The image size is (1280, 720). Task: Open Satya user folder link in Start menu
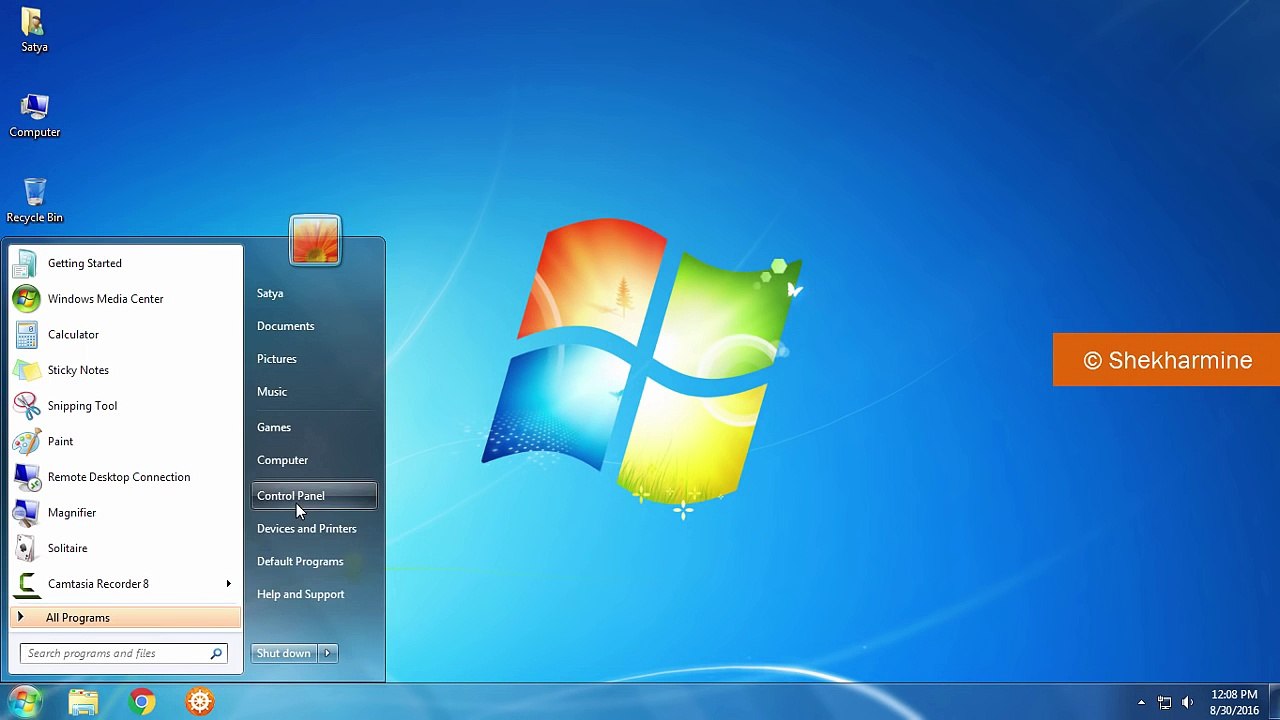(x=270, y=293)
